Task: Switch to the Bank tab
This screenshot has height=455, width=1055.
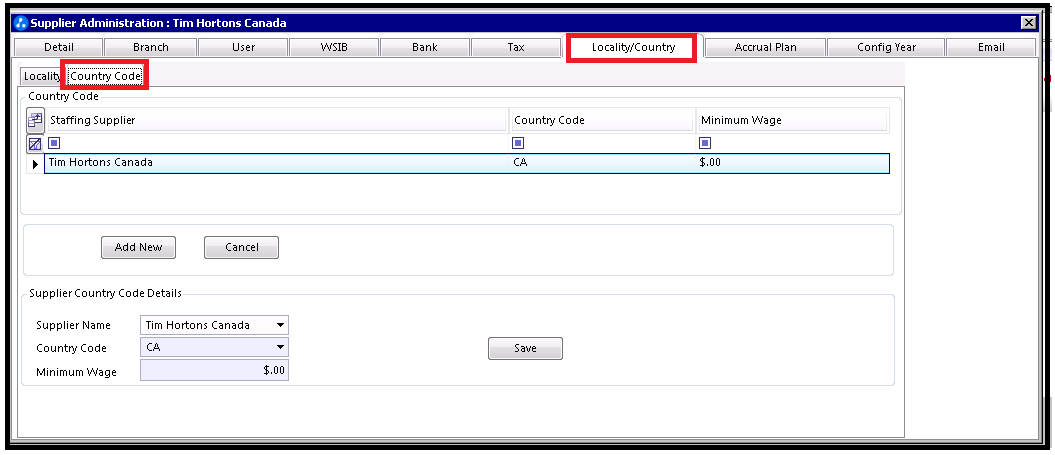Action: (x=425, y=47)
